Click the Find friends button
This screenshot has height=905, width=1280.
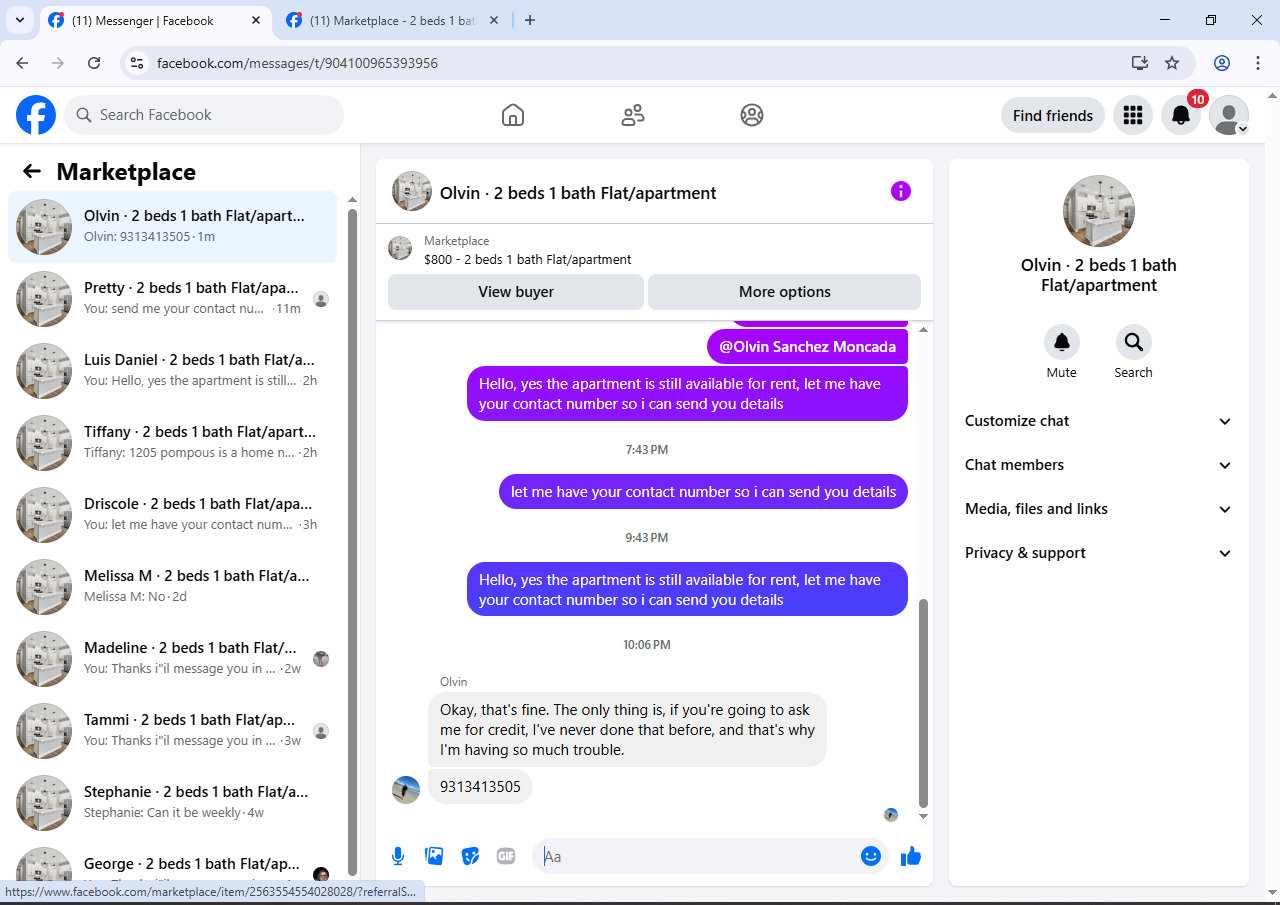(x=1053, y=115)
